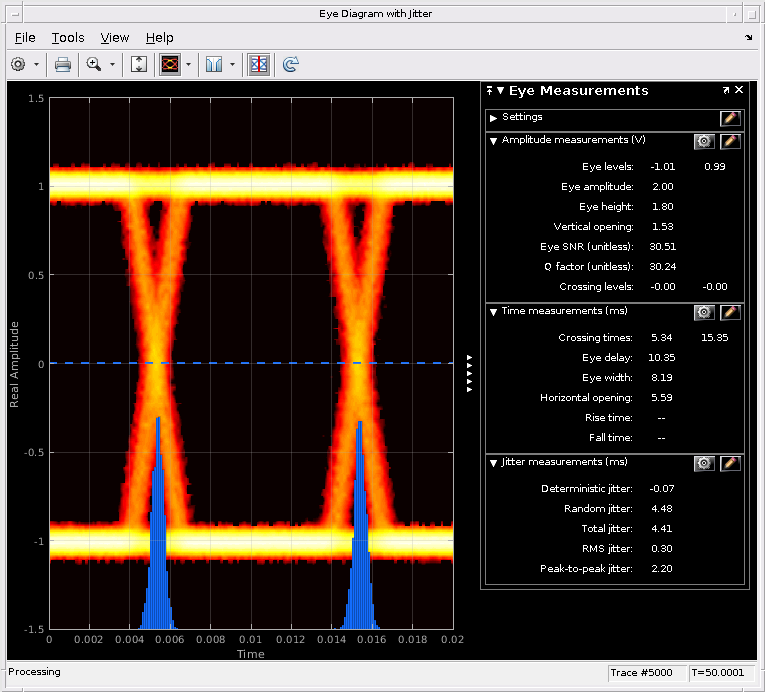Toggle the Eye Measurements panel button
Image resolution: width=765 pixels, height=692 pixels.
(258, 64)
